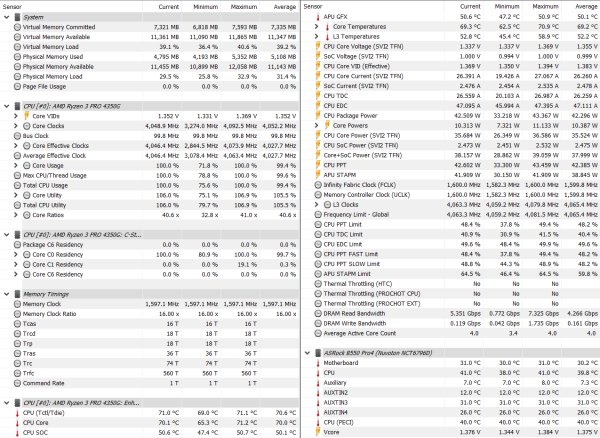Click the thermometer icon next to APU GFX
600x438 pixels.
coord(318,17)
